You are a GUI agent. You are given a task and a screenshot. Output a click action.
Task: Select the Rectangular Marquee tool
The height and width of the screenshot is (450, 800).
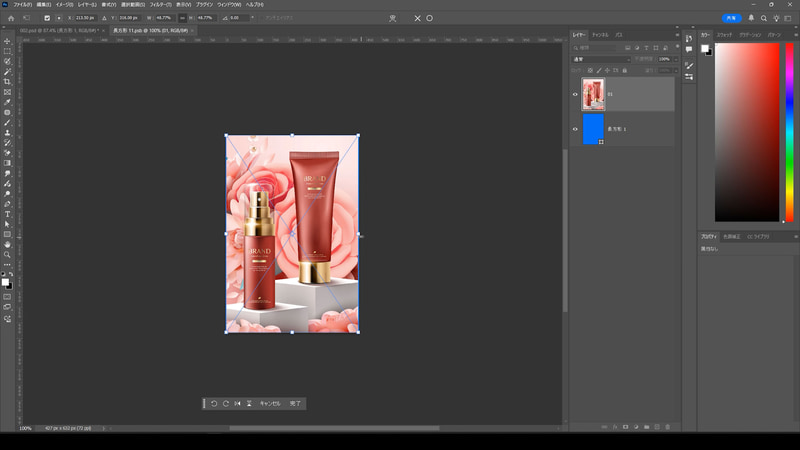pos(7,51)
